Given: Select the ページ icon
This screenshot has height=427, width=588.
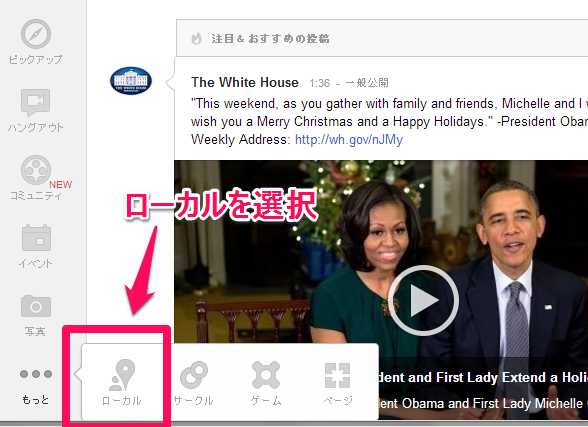Looking at the screenshot, I should pyautogui.click(x=338, y=375).
